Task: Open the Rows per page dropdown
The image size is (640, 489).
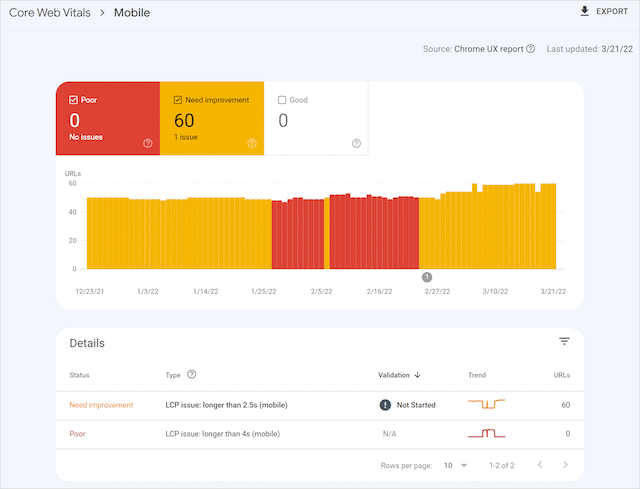Action: [x=455, y=465]
